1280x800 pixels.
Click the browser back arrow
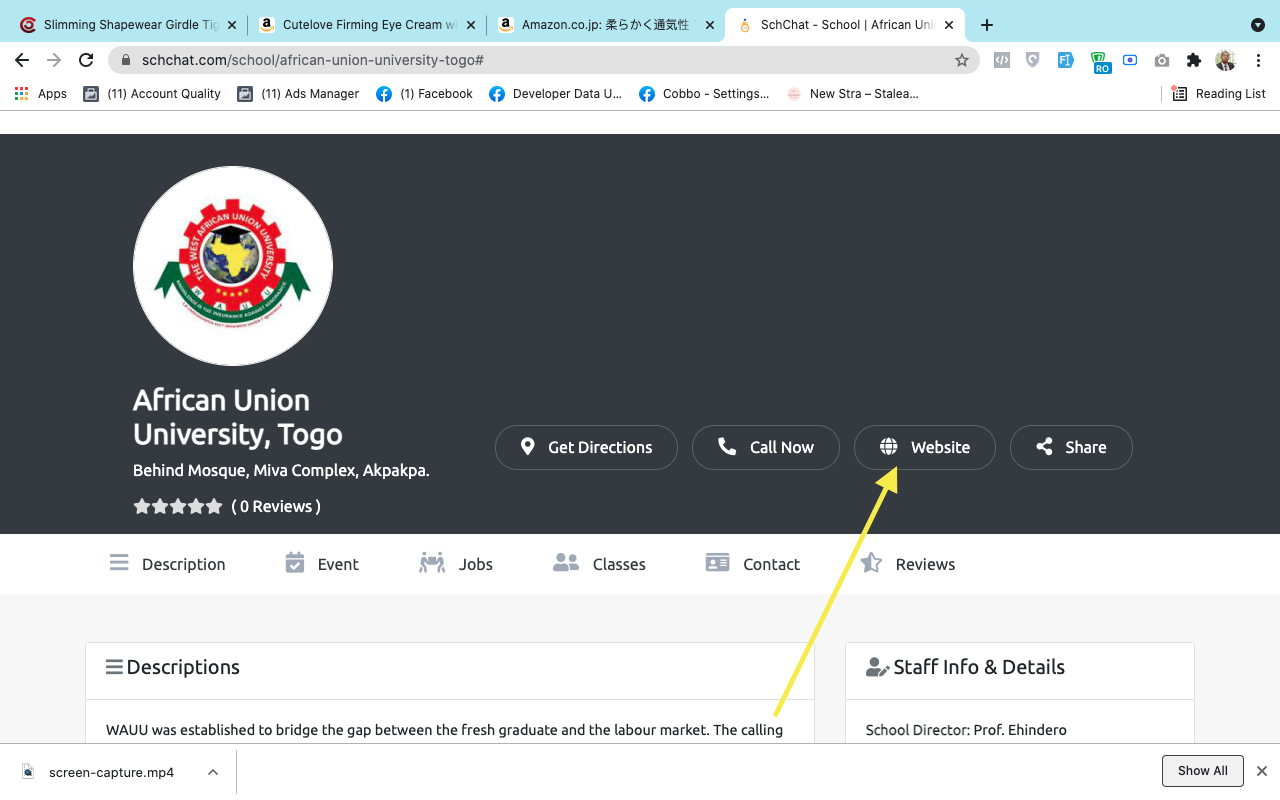click(22, 60)
